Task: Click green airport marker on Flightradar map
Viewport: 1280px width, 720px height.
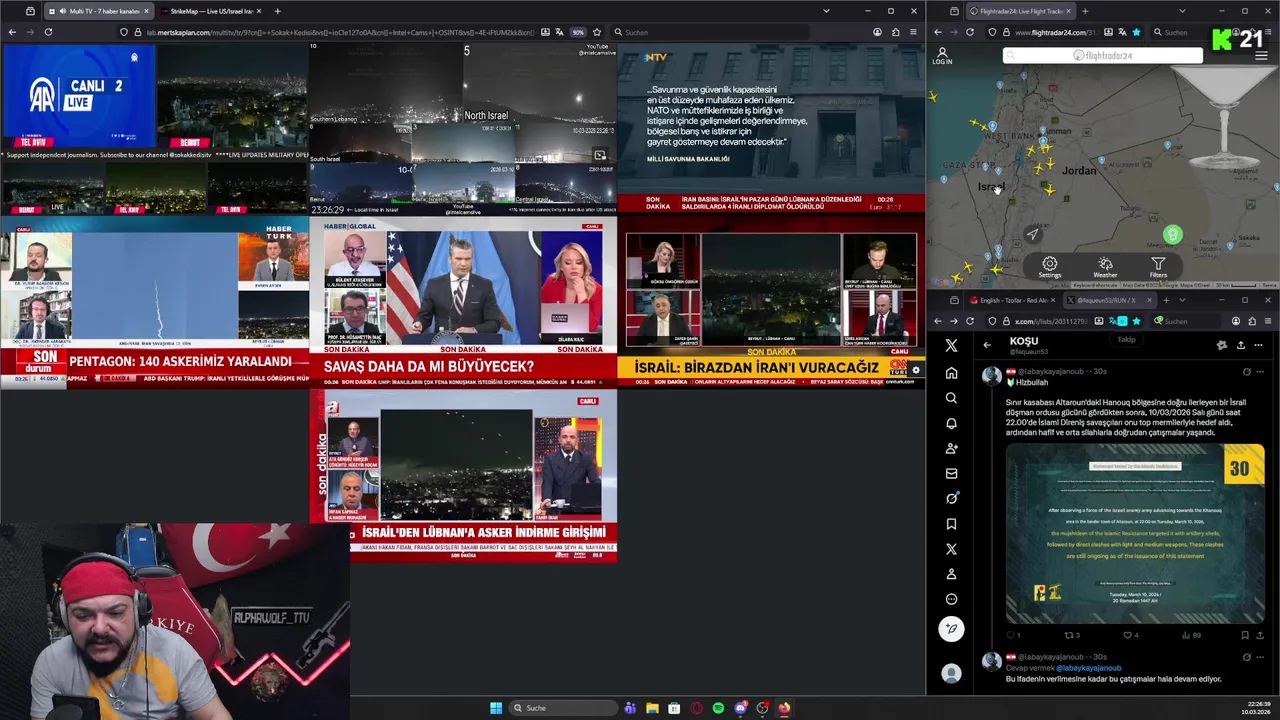Action: [x=1172, y=234]
